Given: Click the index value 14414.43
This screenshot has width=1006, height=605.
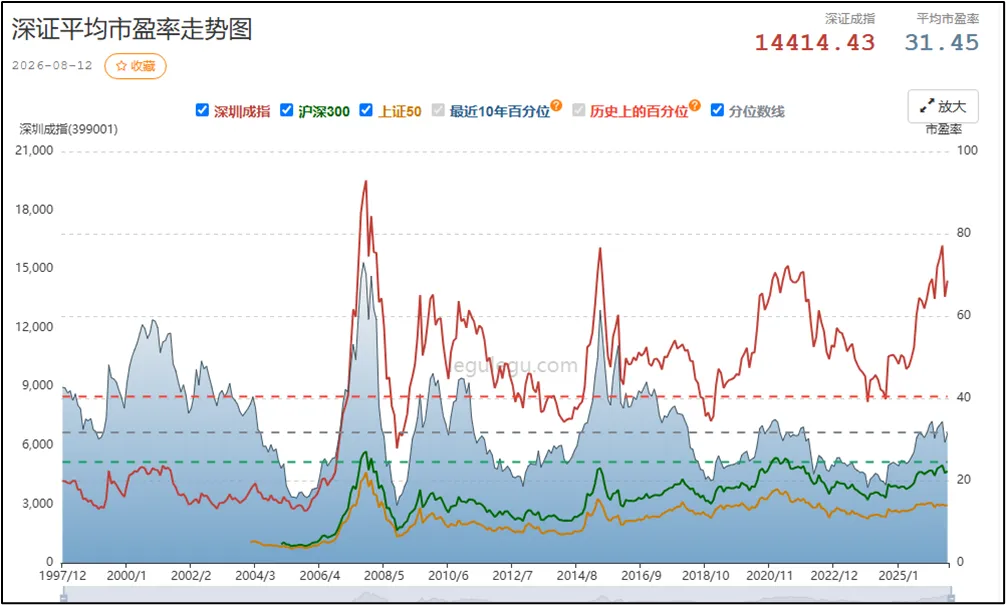Looking at the screenshot, I should click(x=814, y=42).
